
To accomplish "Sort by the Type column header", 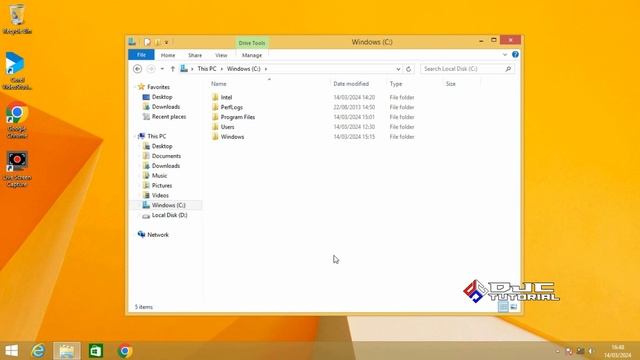I will 396,84.
